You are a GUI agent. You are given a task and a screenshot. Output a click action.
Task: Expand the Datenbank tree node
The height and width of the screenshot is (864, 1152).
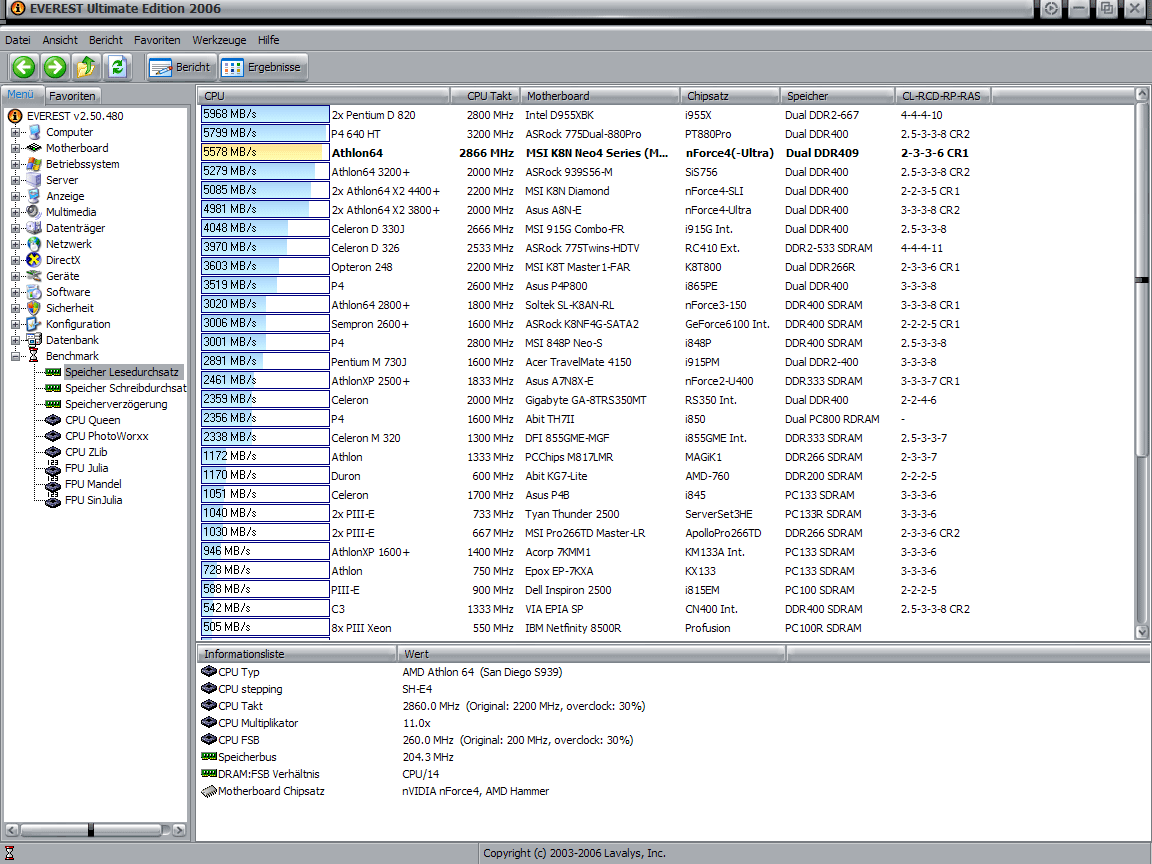[x=15, y=340]
